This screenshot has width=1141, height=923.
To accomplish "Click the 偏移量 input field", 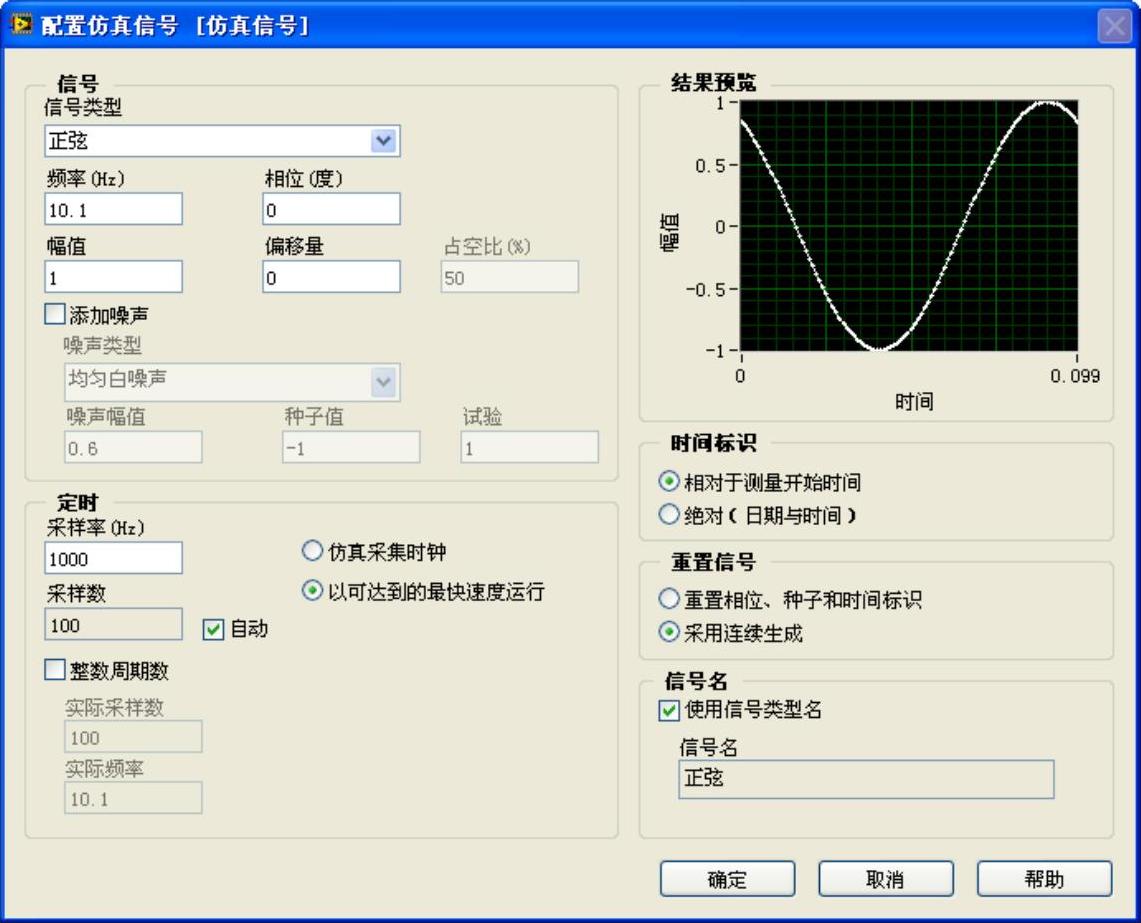I will pyautogui.click(x=331, y=277).
